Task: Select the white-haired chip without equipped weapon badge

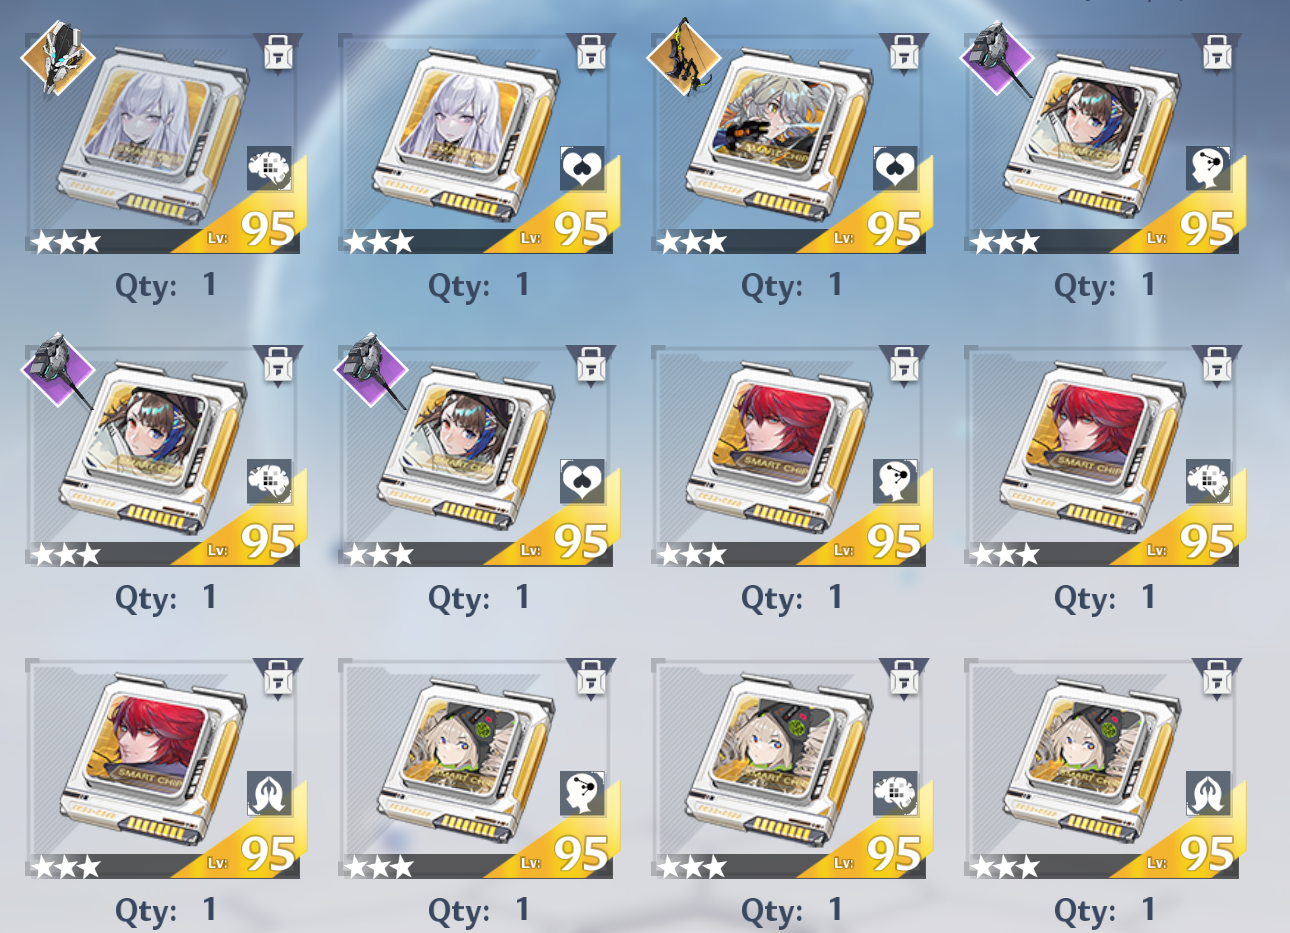Action: tap(476, 144)
